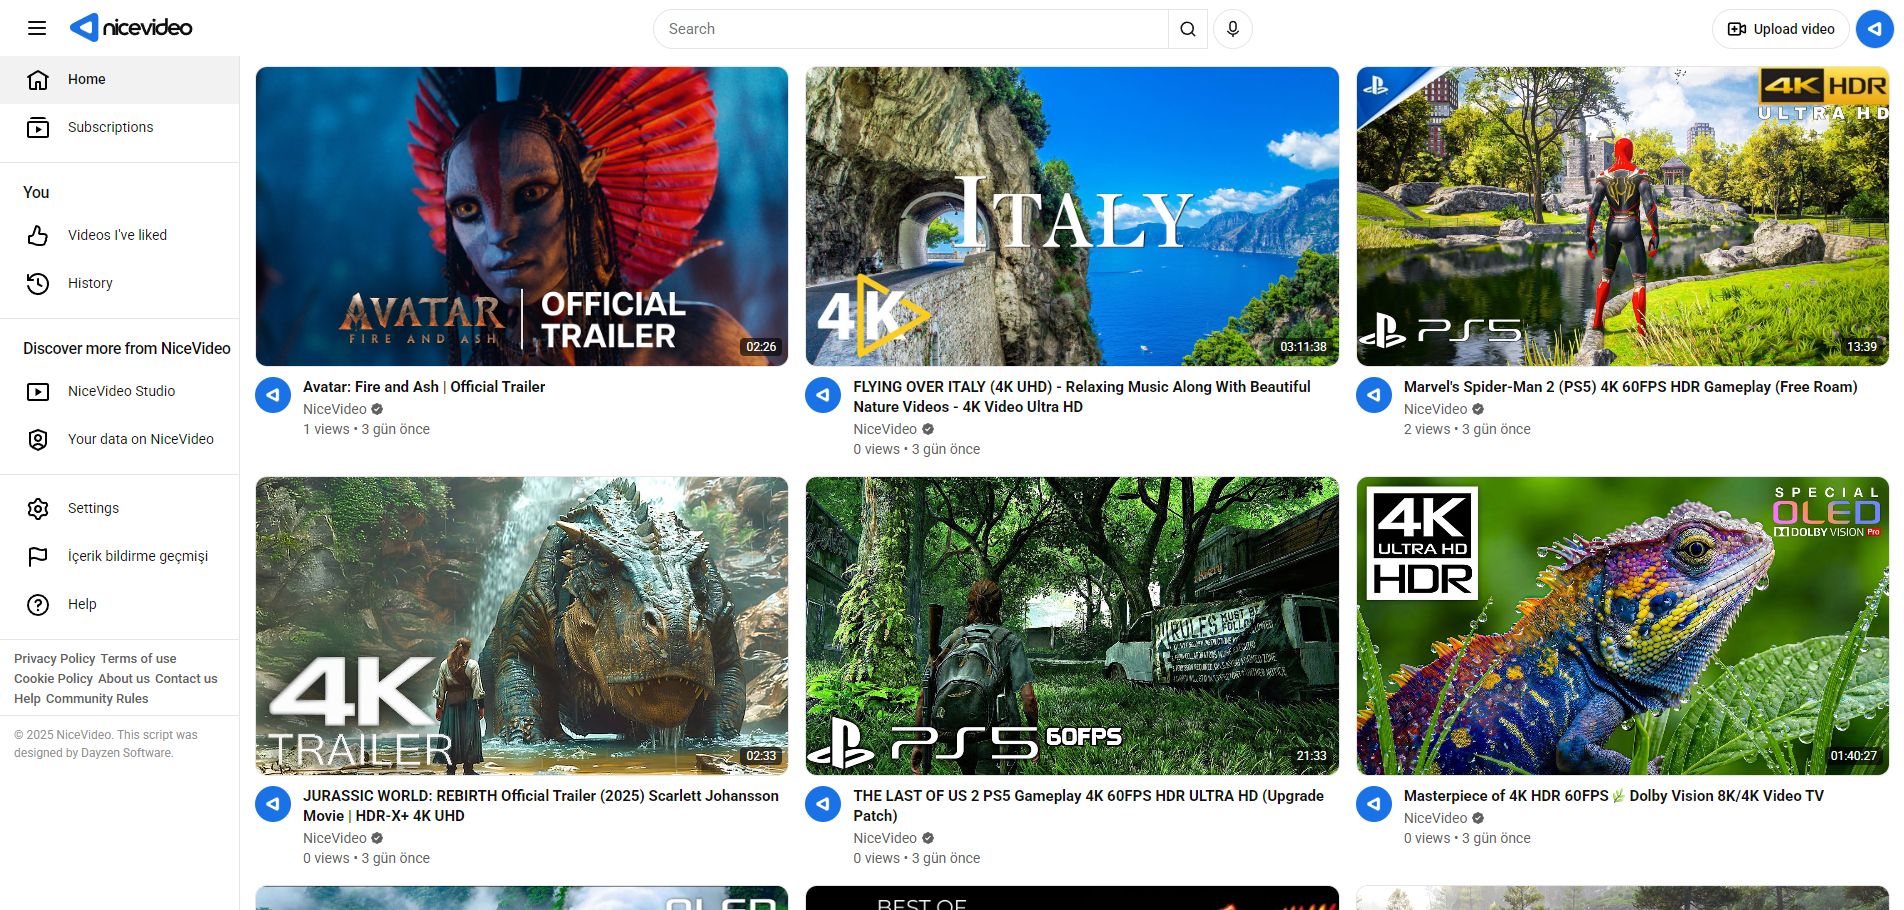
Task: Open NiceVideo Studio menu item
Action: (120, 392)
